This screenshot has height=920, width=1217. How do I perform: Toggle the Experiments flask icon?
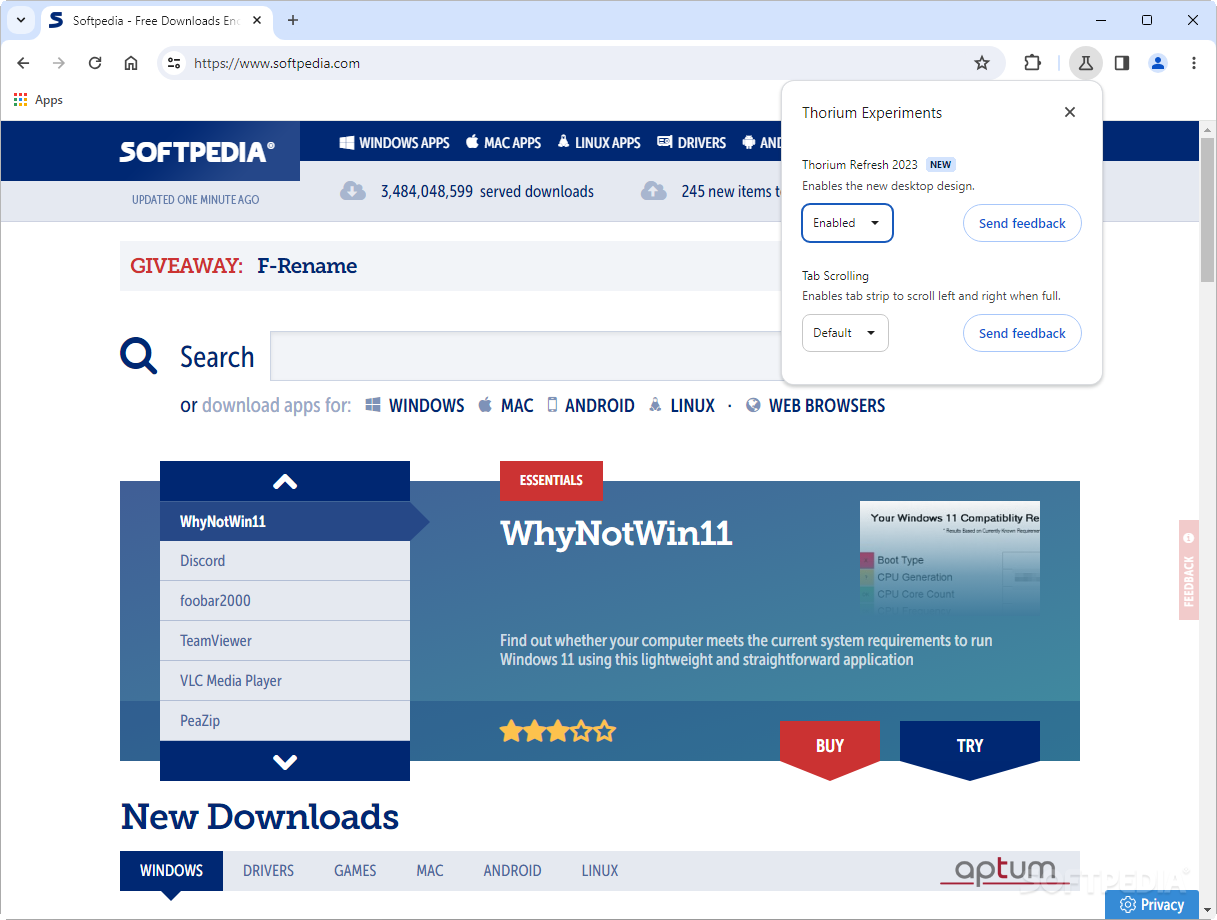tap(1085, 63)
